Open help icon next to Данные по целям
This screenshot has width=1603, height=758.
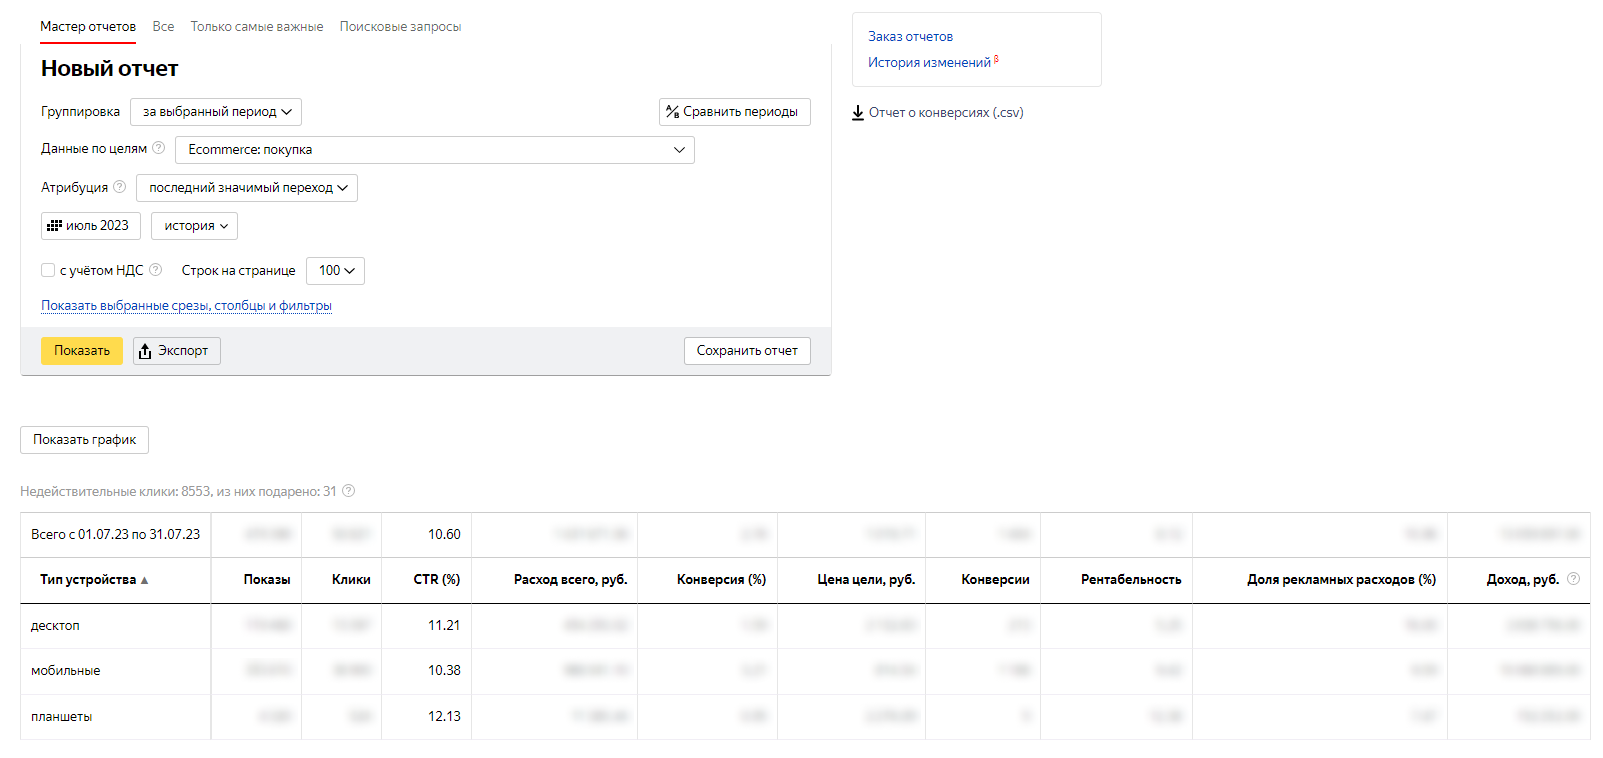[158, 148]
